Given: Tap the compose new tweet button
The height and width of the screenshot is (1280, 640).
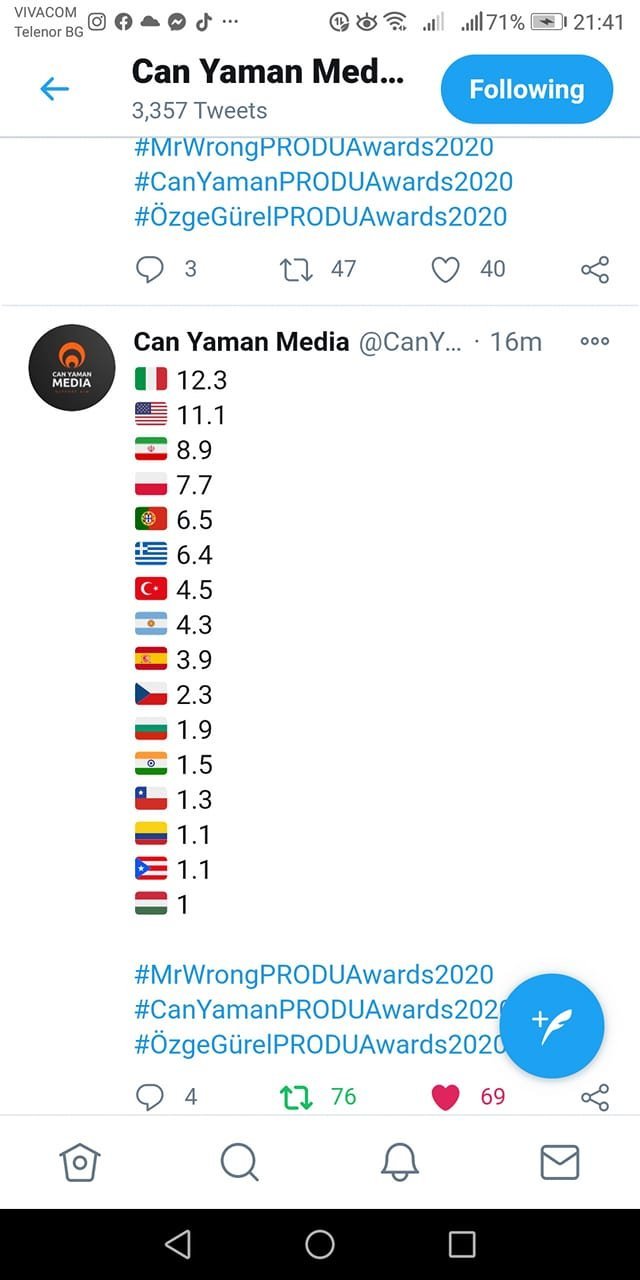Looking at the screenshot, I should 551,1025.
